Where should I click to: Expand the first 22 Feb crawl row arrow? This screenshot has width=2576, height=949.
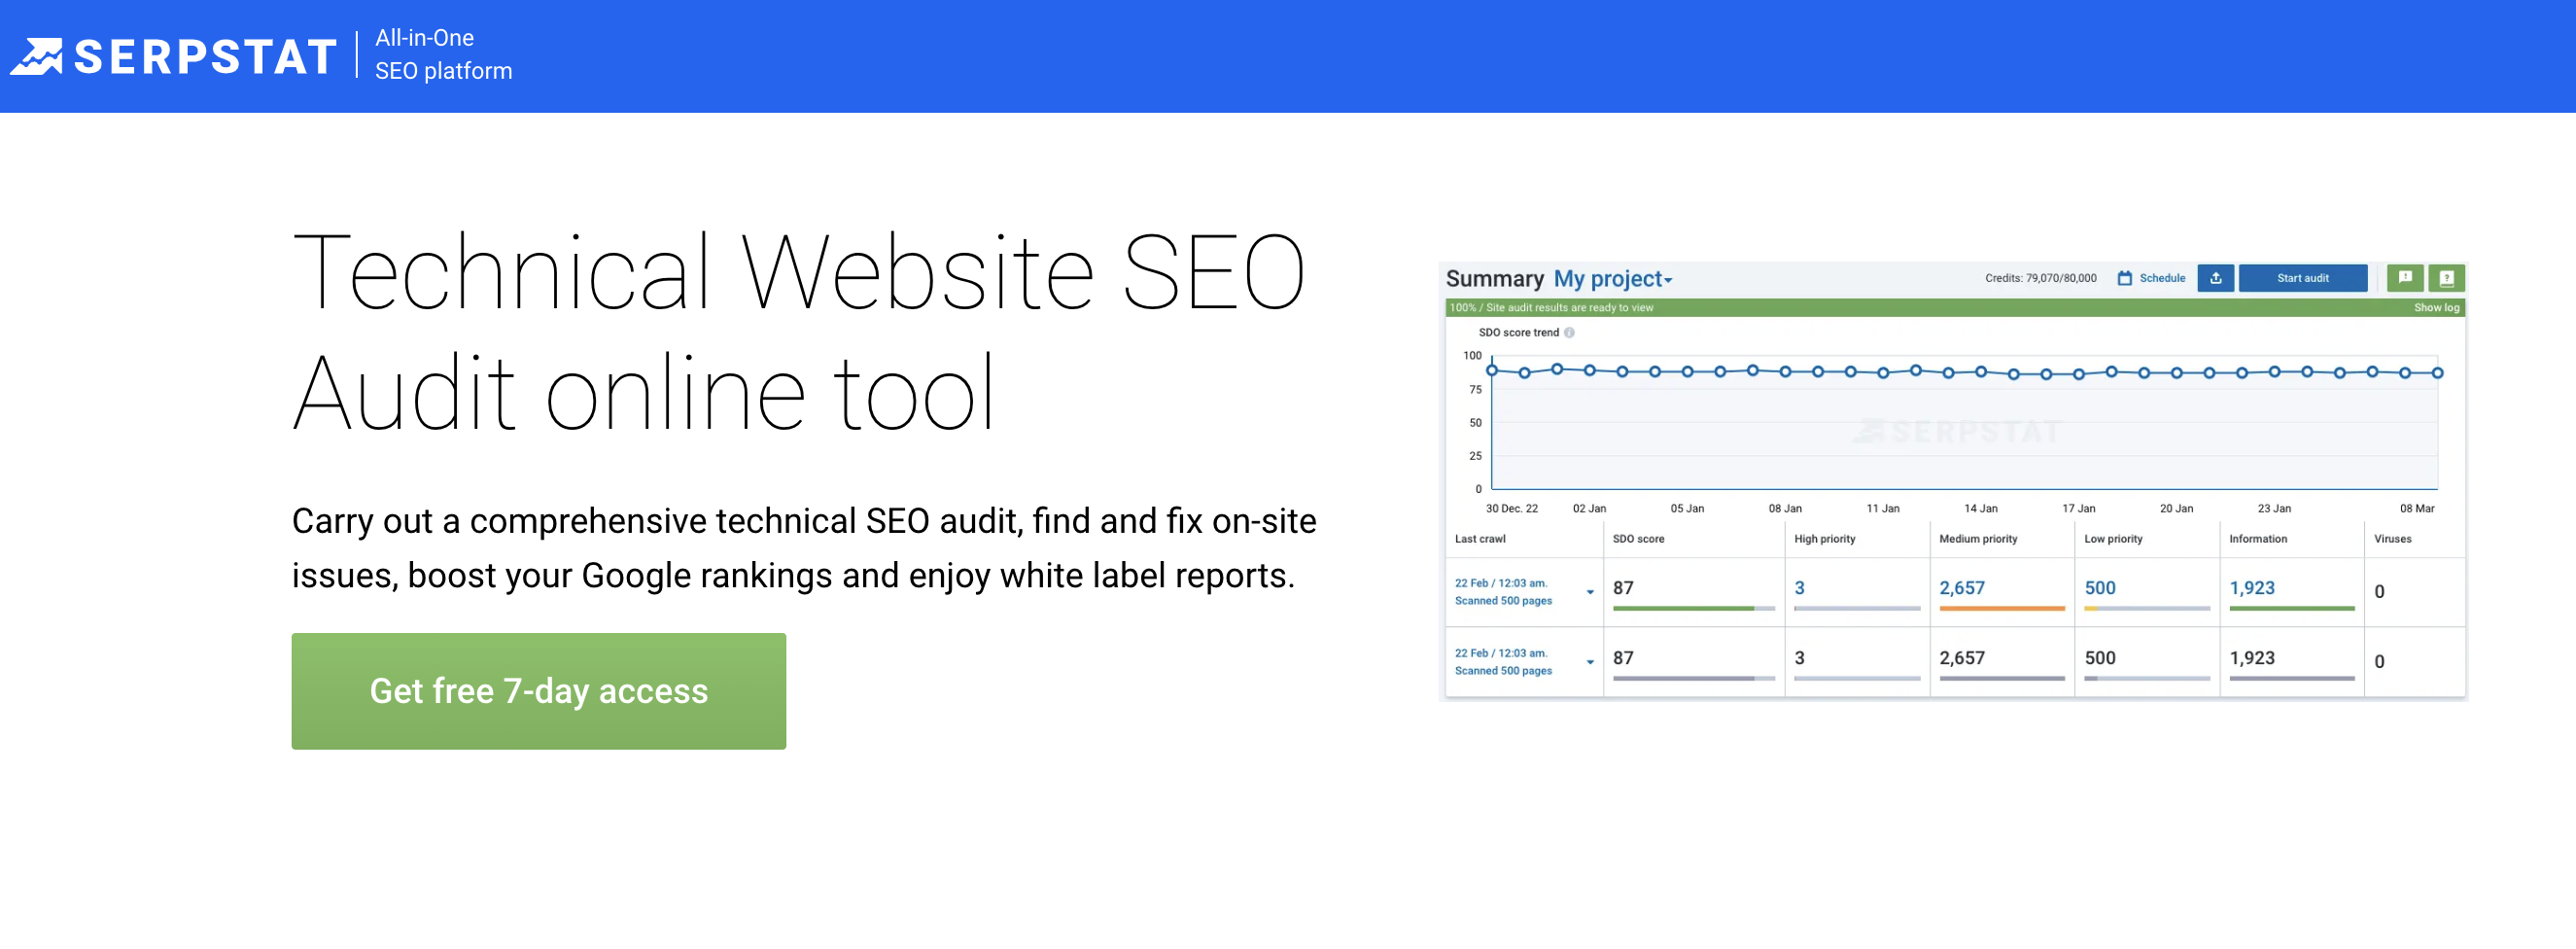pos(1590,593)
